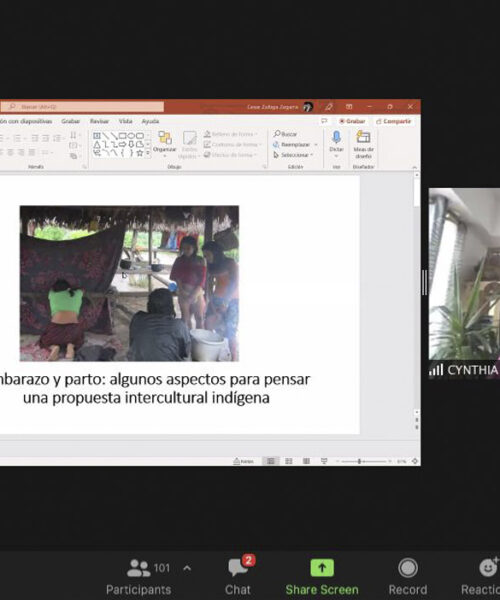The width and height of the screenshot is (500, 600).
Task: Click the Buscar find tool
Action: coord(285,134)
